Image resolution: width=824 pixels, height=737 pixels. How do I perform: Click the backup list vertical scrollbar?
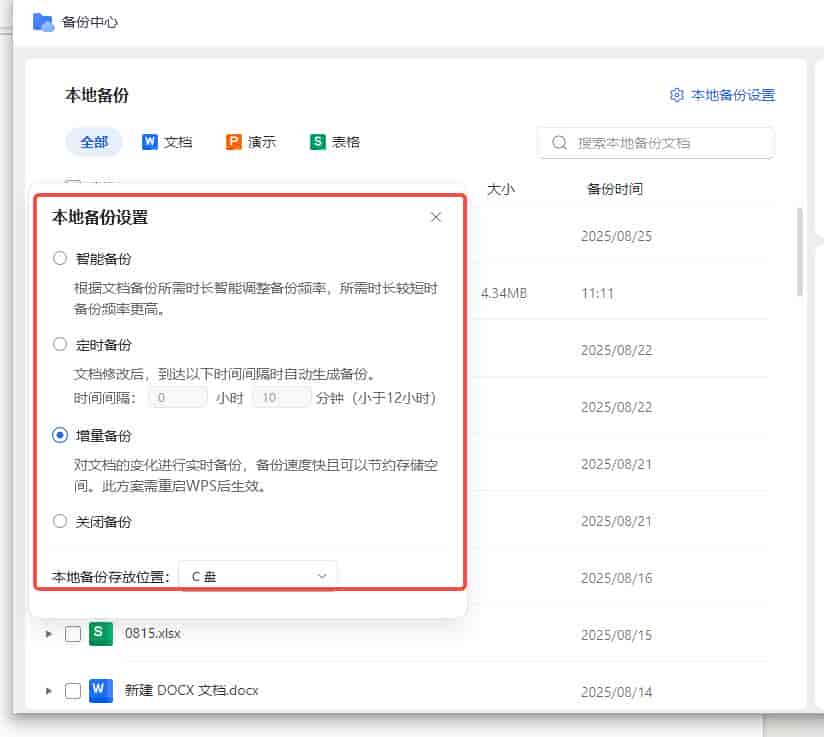point(799,252)
